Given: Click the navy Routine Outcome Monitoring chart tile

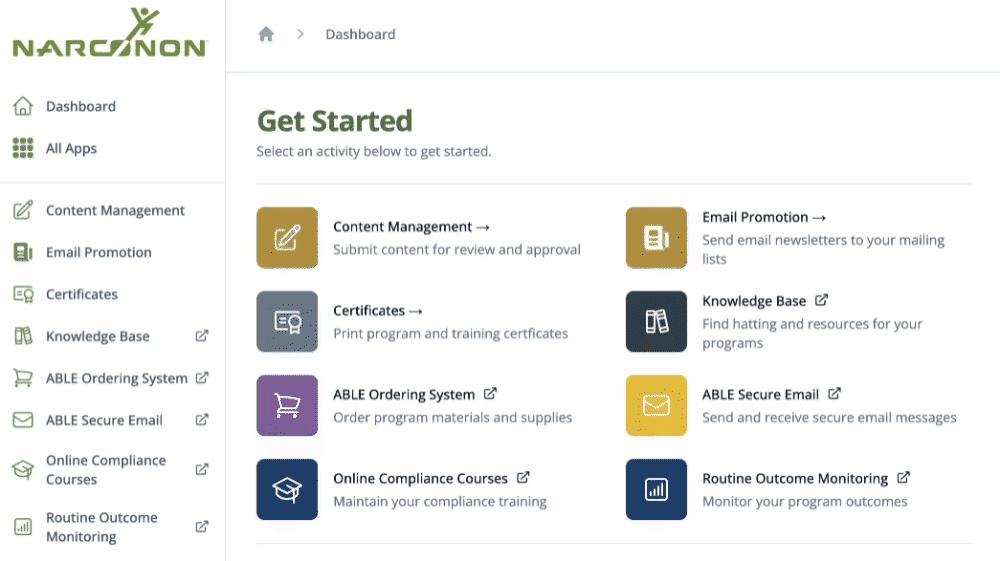Looking at the screenshot, I should 656,490.
